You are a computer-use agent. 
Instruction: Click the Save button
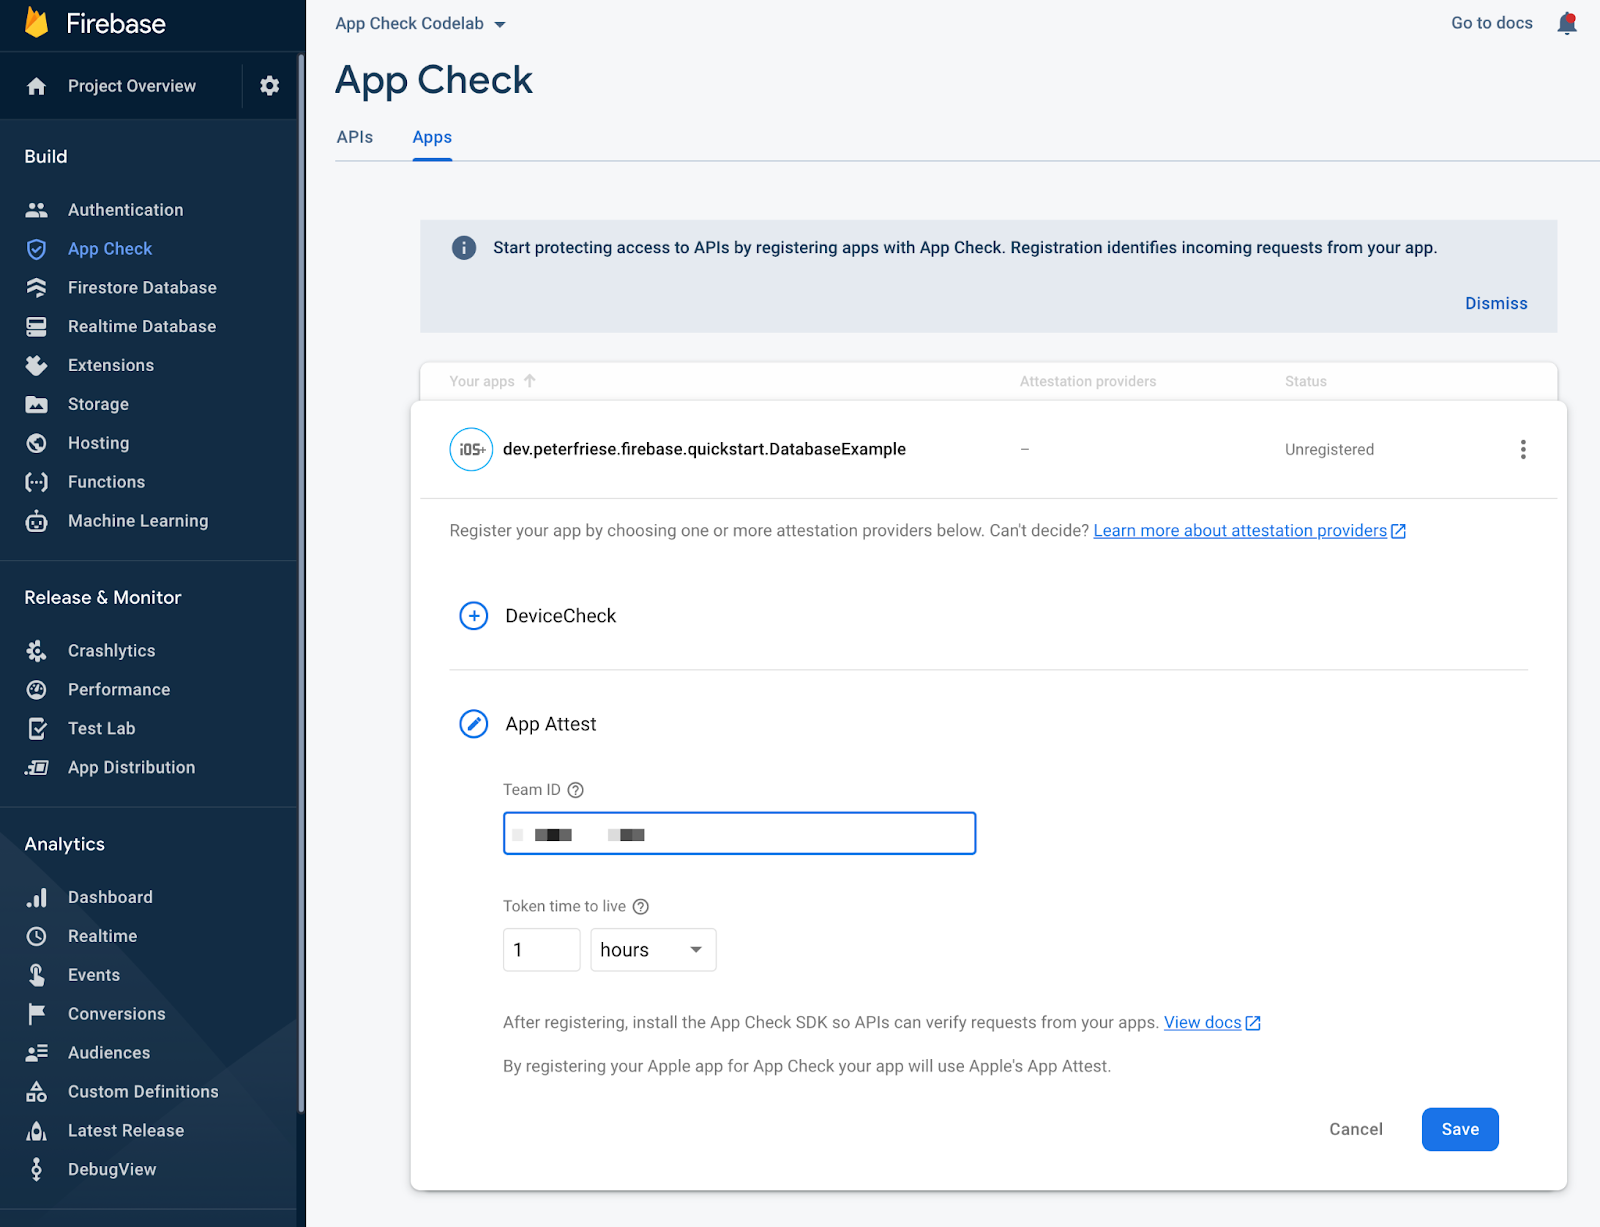(x=1459, y=1129)
